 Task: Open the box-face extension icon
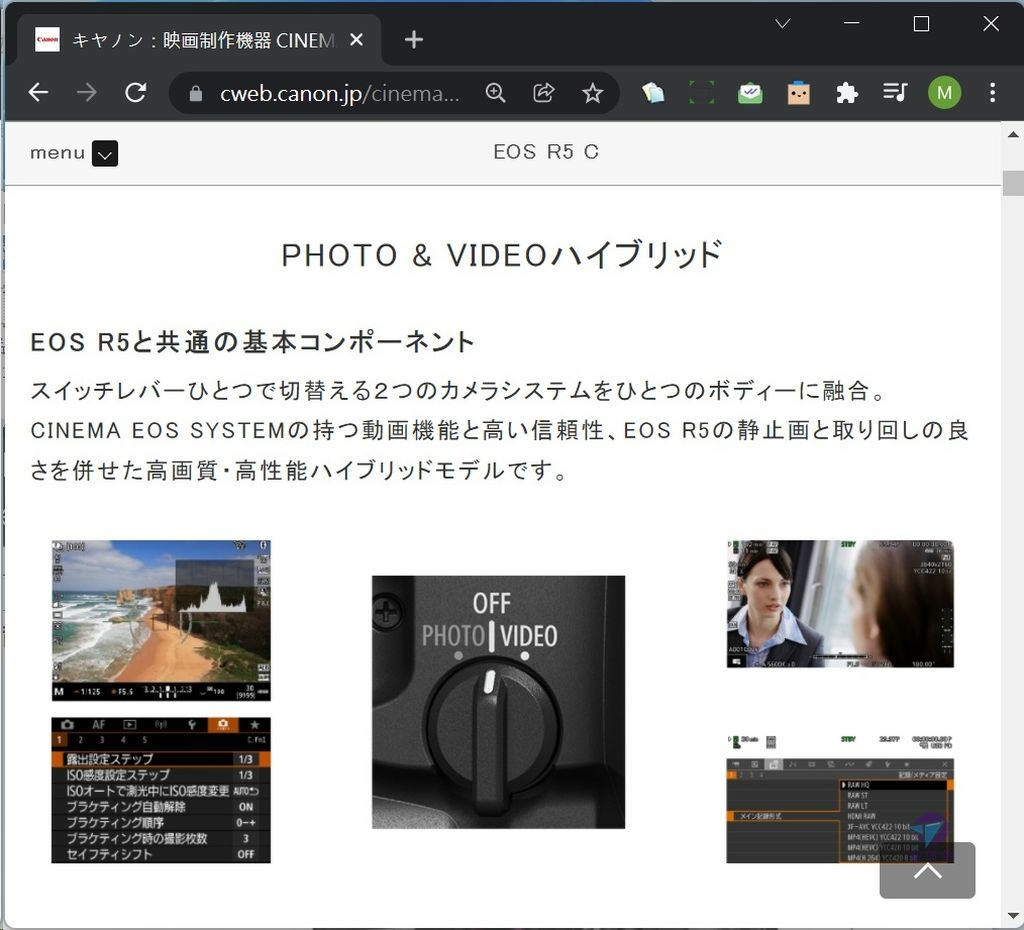pos(798,93)
